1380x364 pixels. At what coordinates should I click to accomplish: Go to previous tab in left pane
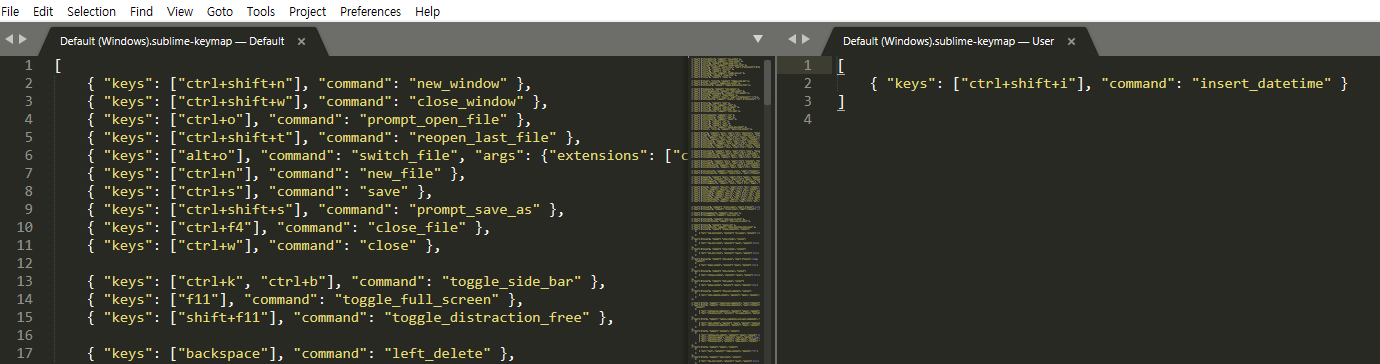[x=8, y=40]
